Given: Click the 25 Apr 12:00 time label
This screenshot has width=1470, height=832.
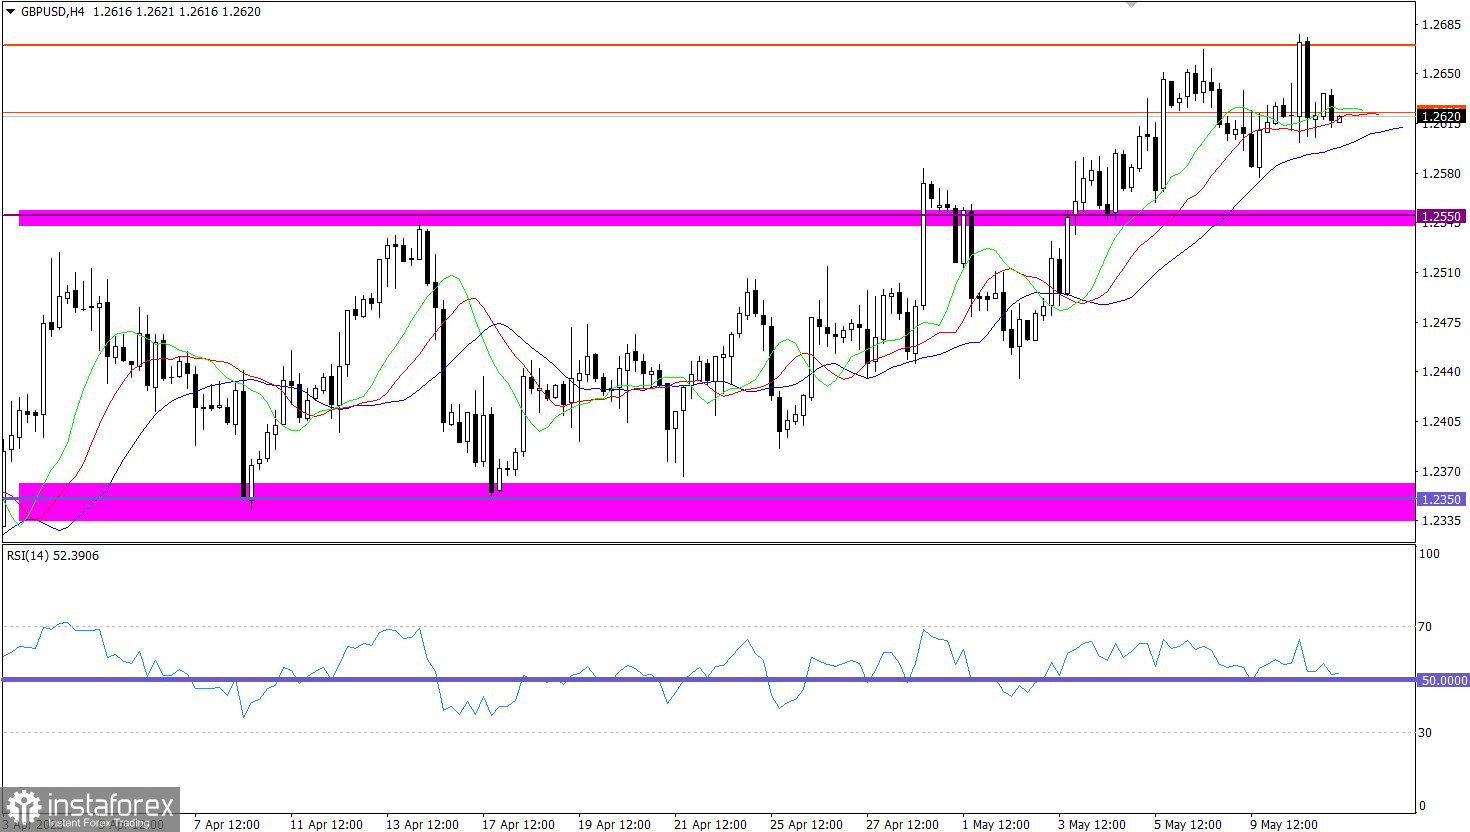Looking at the screenshot, I should [806, 825].
